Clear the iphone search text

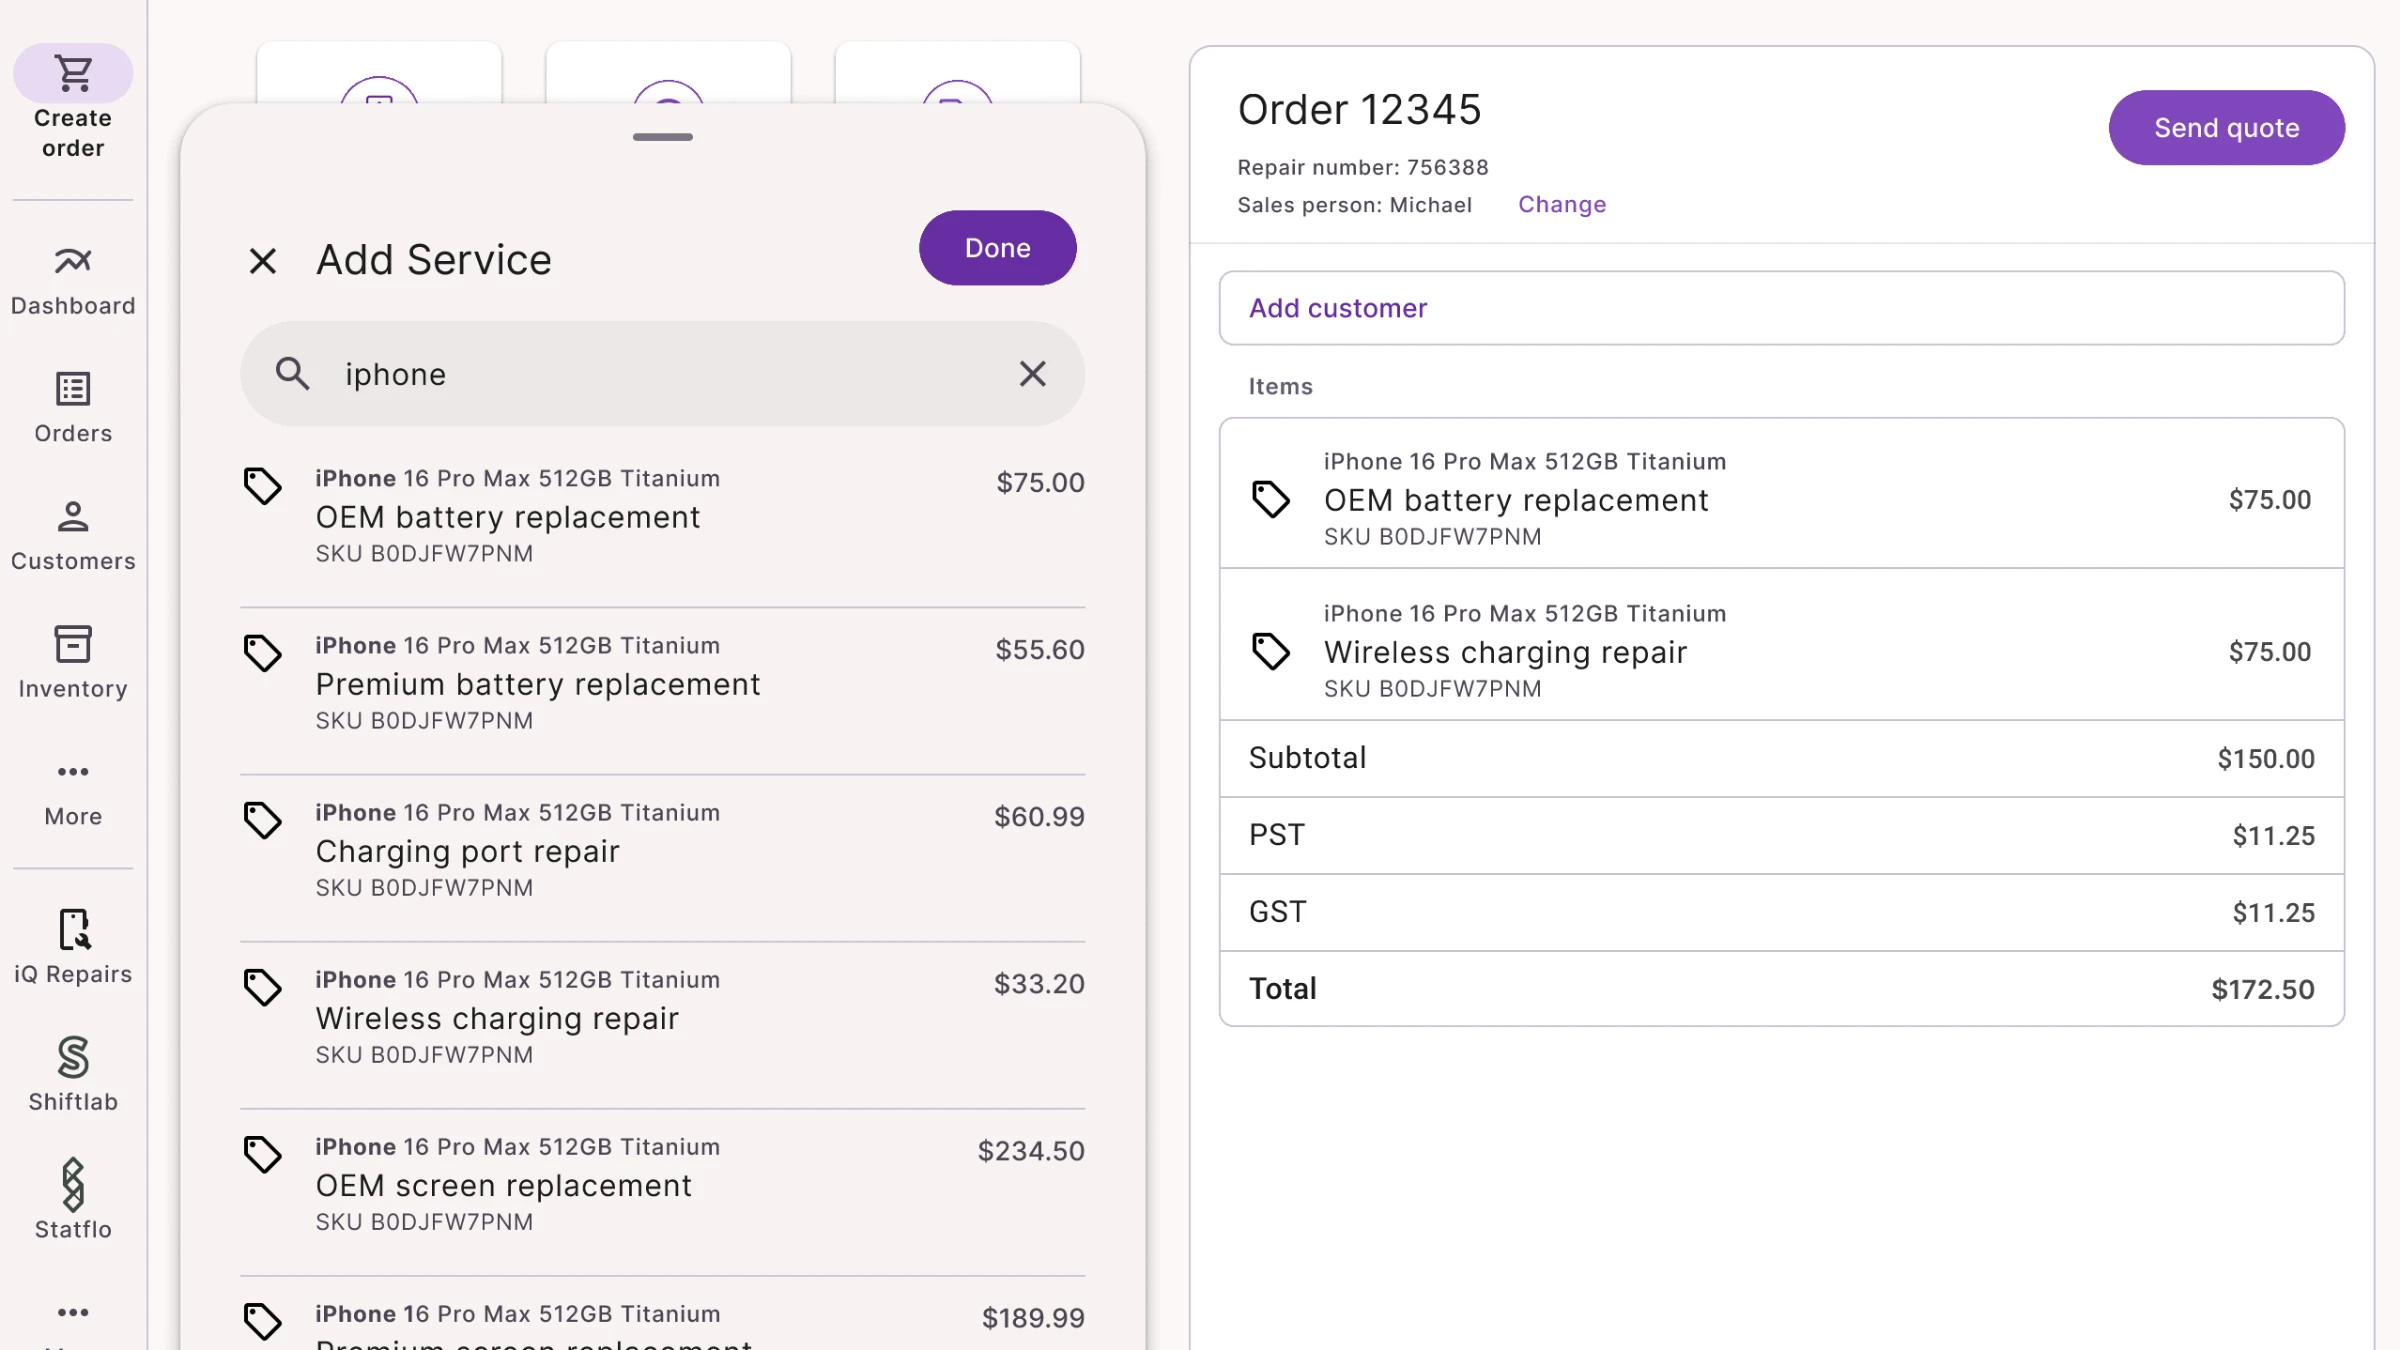click(x=1032, y=374)
